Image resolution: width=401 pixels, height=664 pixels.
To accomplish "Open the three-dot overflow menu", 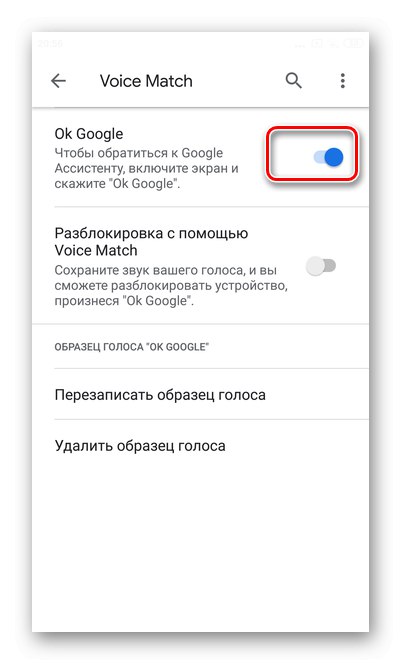I will coord(343,80).
